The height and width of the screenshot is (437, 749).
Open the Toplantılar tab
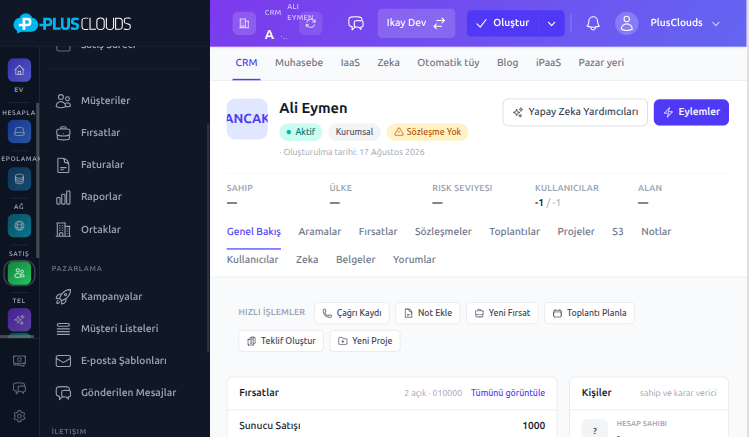coord(514,232)
